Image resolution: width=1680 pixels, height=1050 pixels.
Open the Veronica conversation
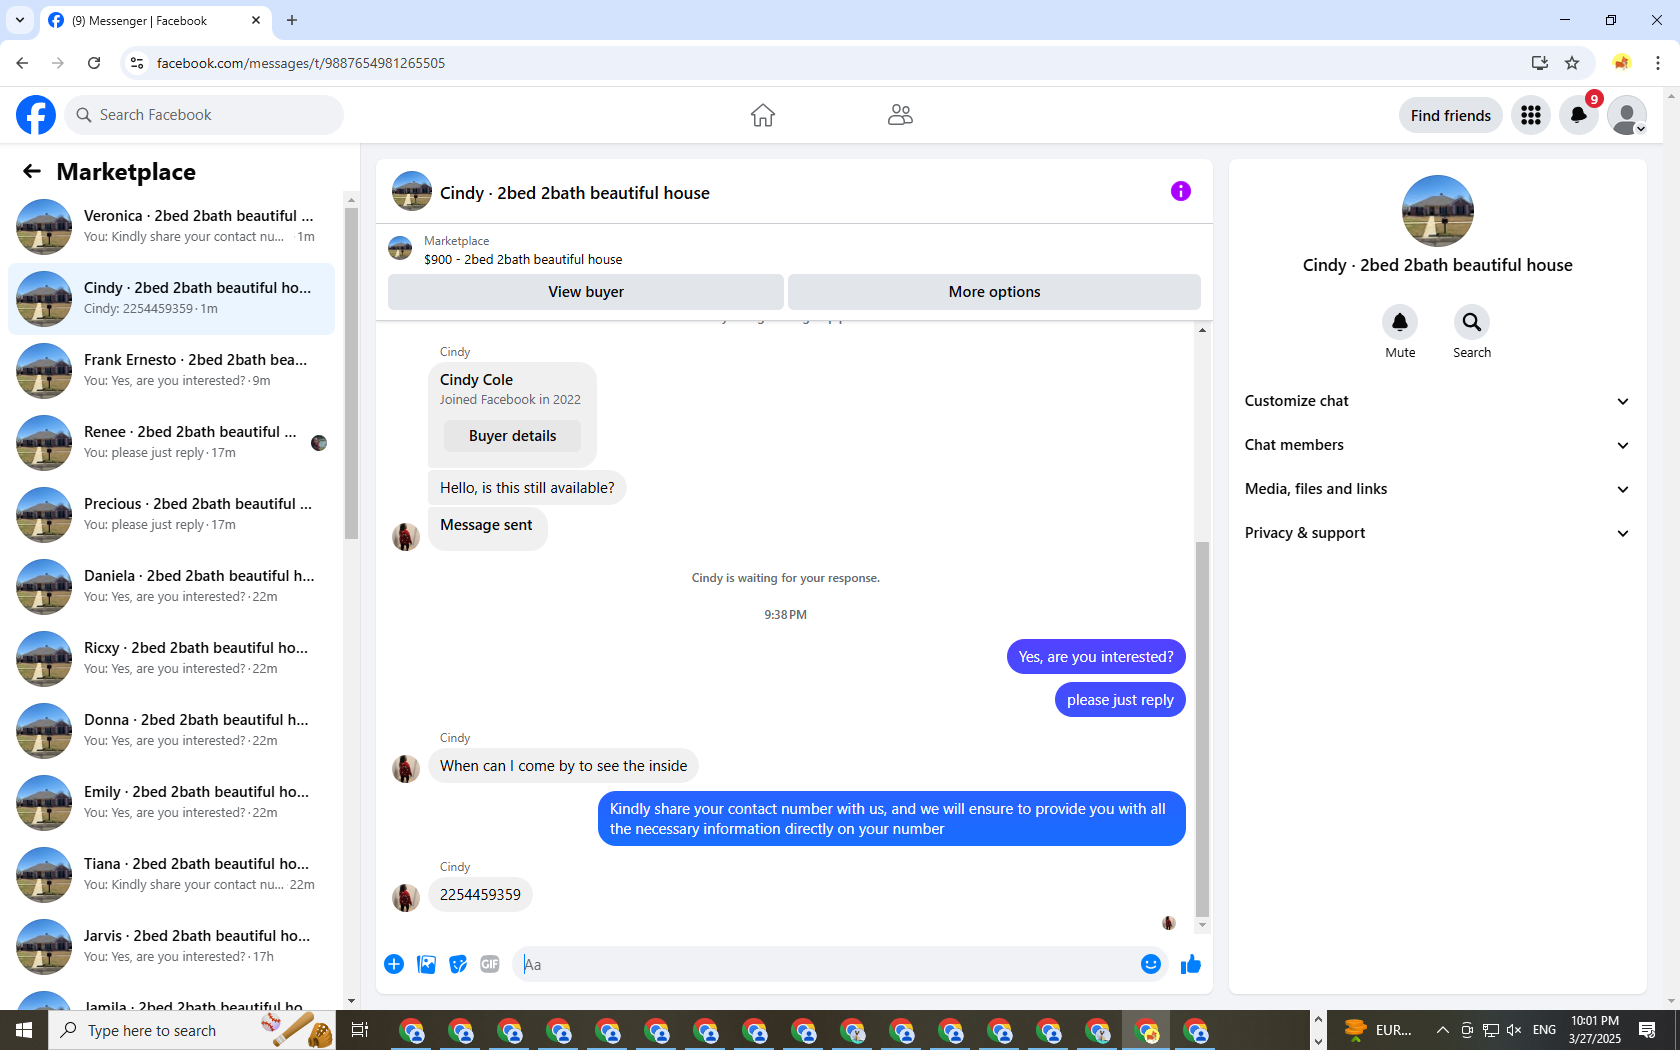pos(172,226)
